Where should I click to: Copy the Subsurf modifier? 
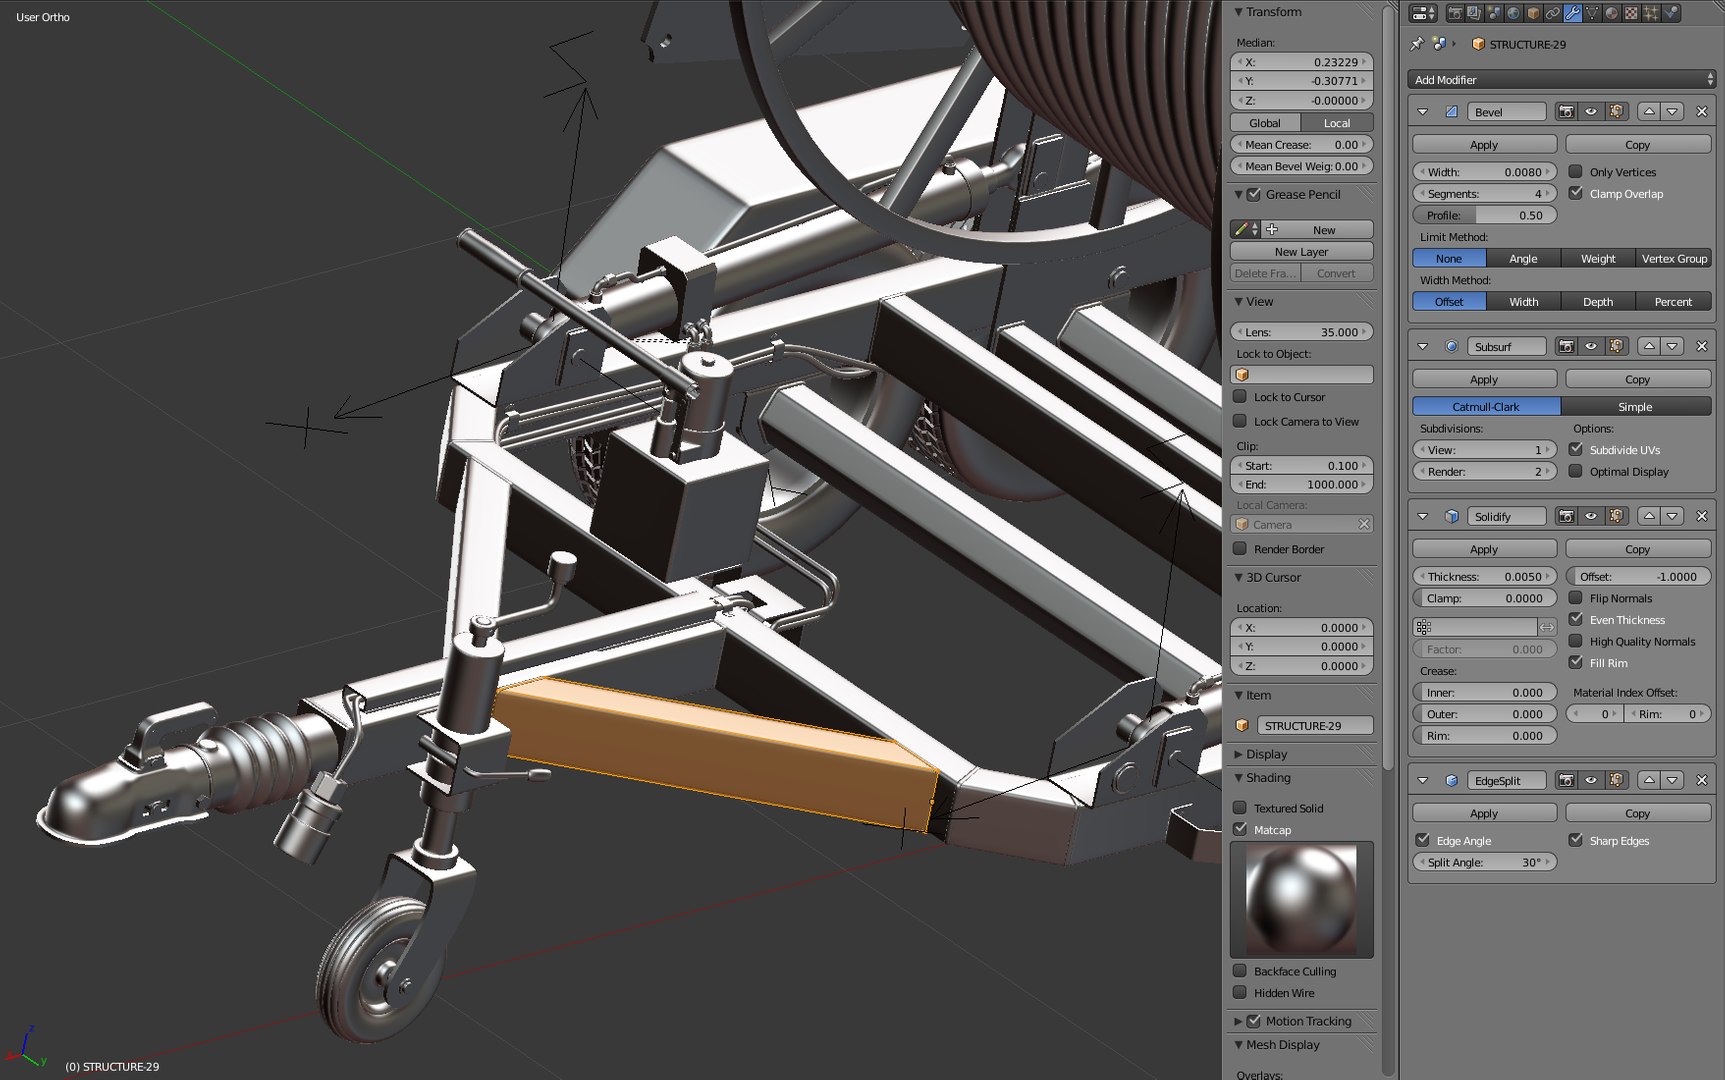(1638, 379)
